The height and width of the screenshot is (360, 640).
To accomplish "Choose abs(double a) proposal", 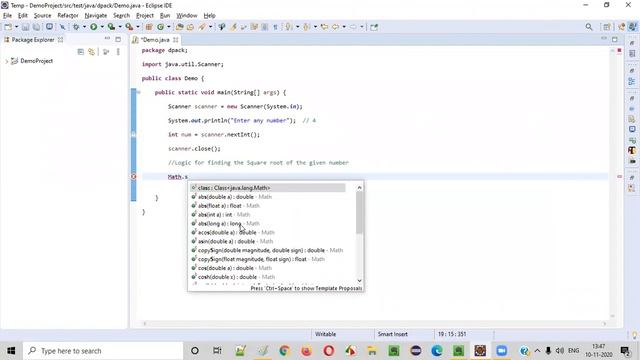I will (269, 197).
